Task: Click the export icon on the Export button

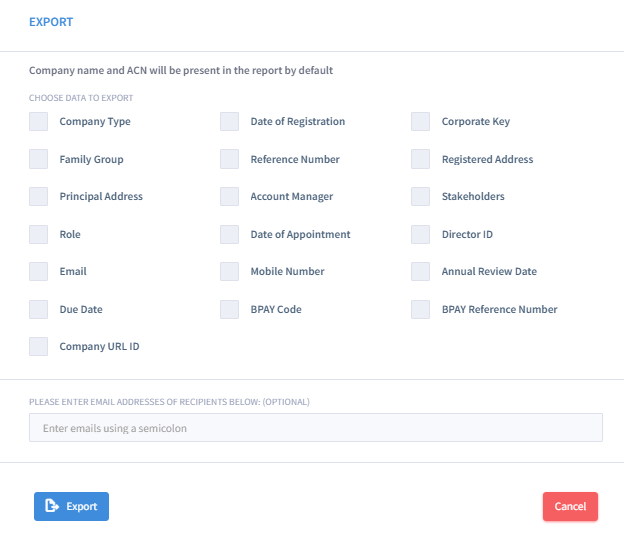Action: click(52, 506)
